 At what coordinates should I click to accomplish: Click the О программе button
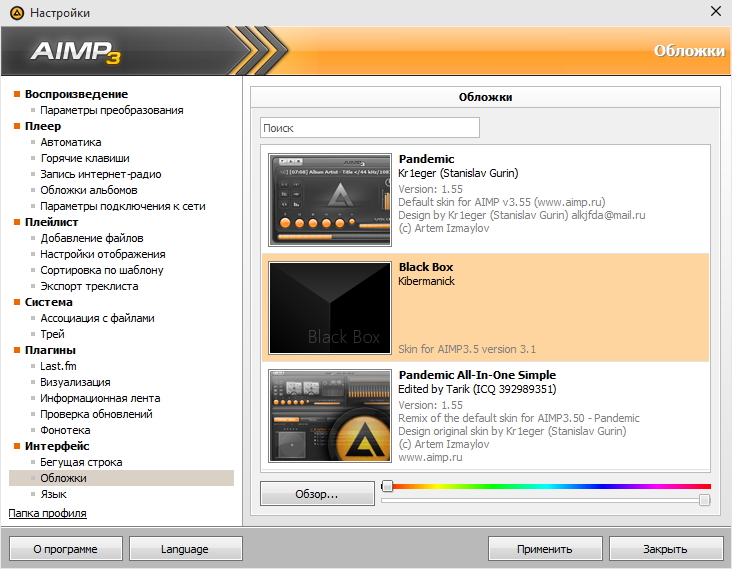(66, 548)
